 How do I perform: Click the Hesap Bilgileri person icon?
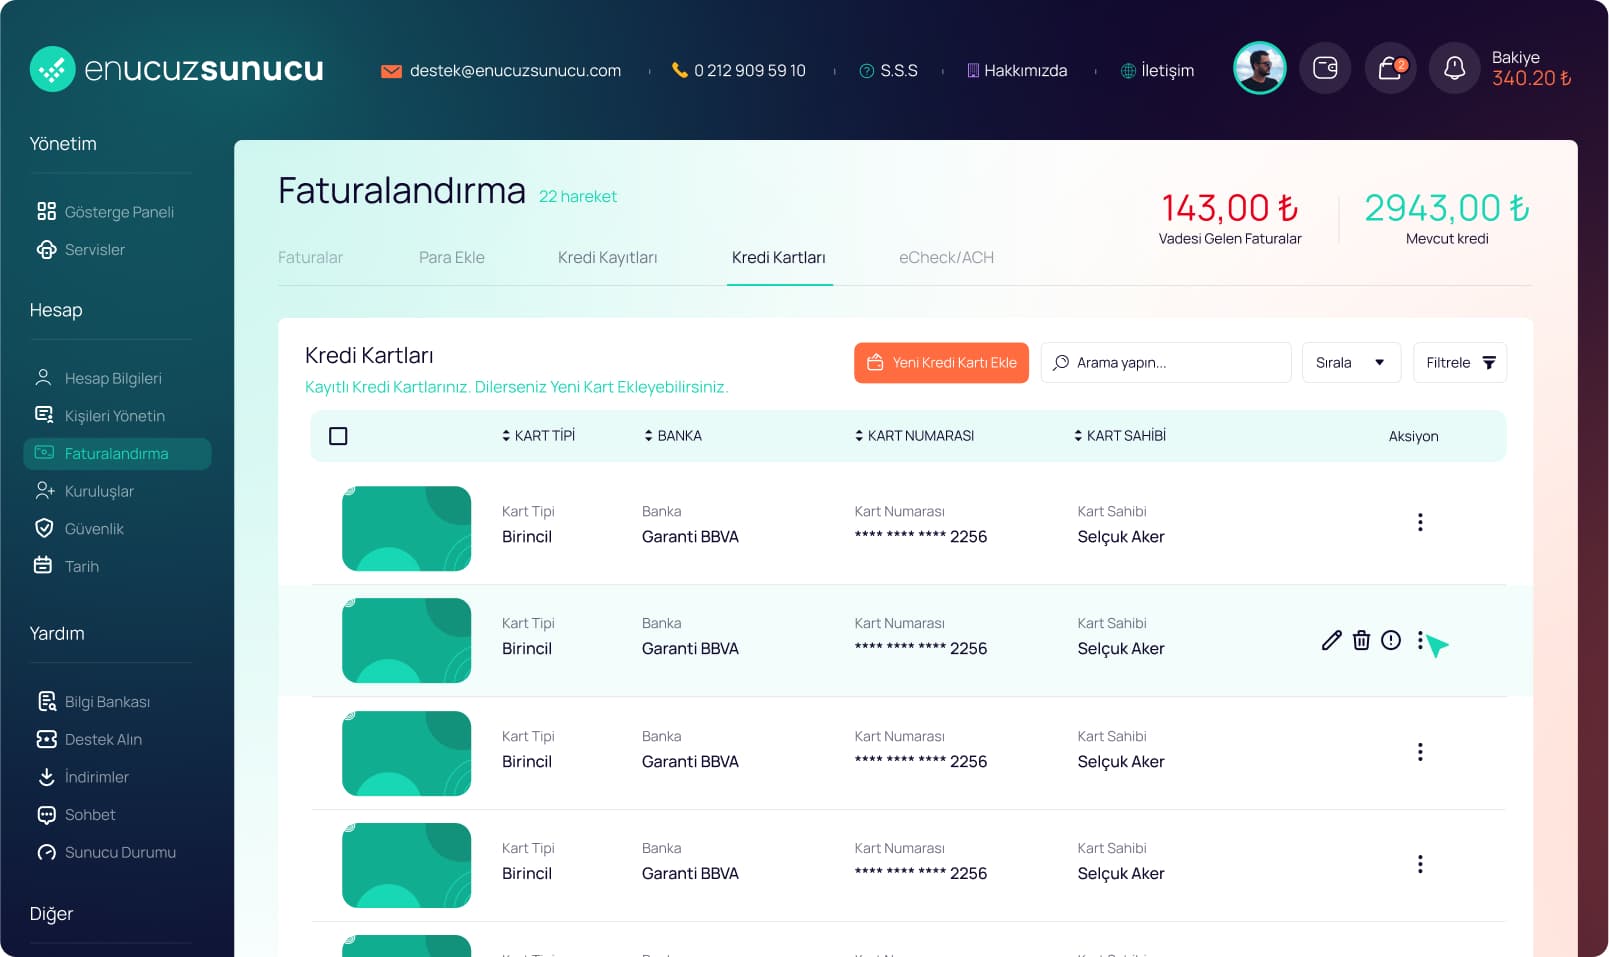[43, 377]
